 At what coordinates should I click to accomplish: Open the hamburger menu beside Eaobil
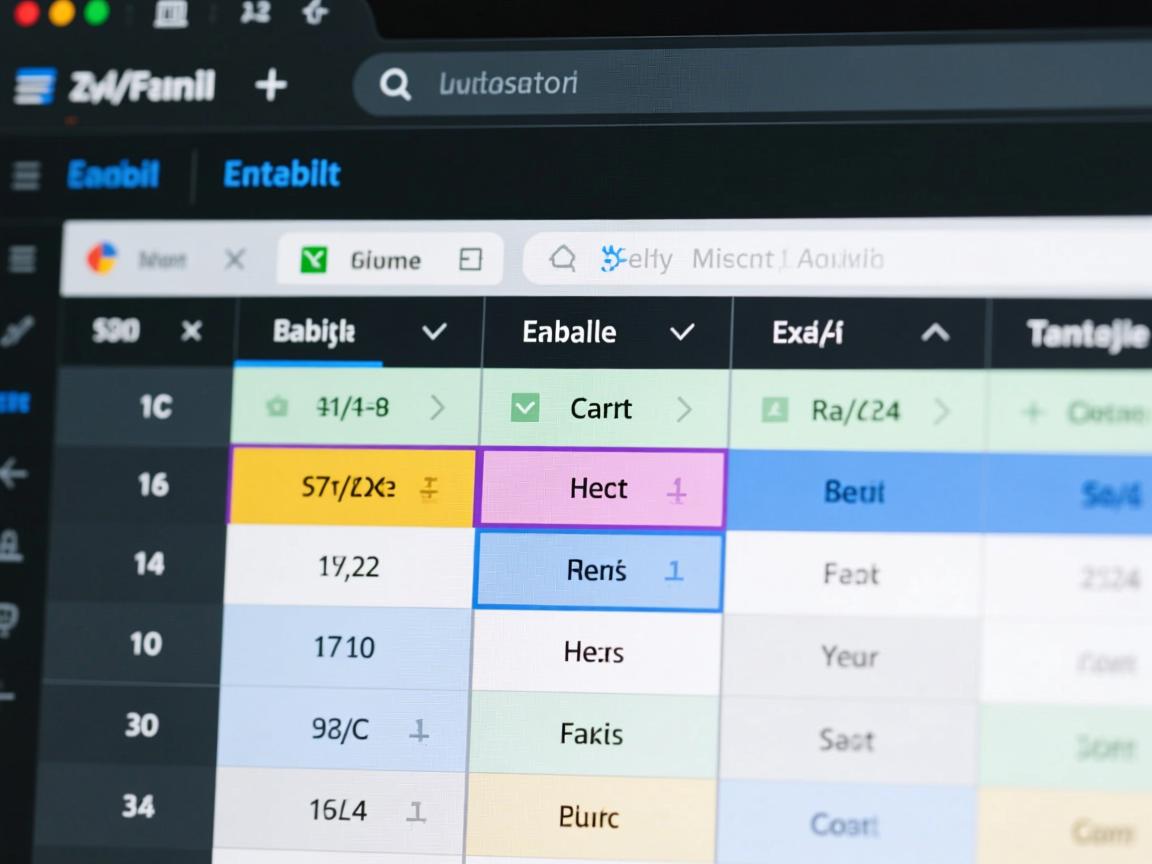tap(25, 176)
